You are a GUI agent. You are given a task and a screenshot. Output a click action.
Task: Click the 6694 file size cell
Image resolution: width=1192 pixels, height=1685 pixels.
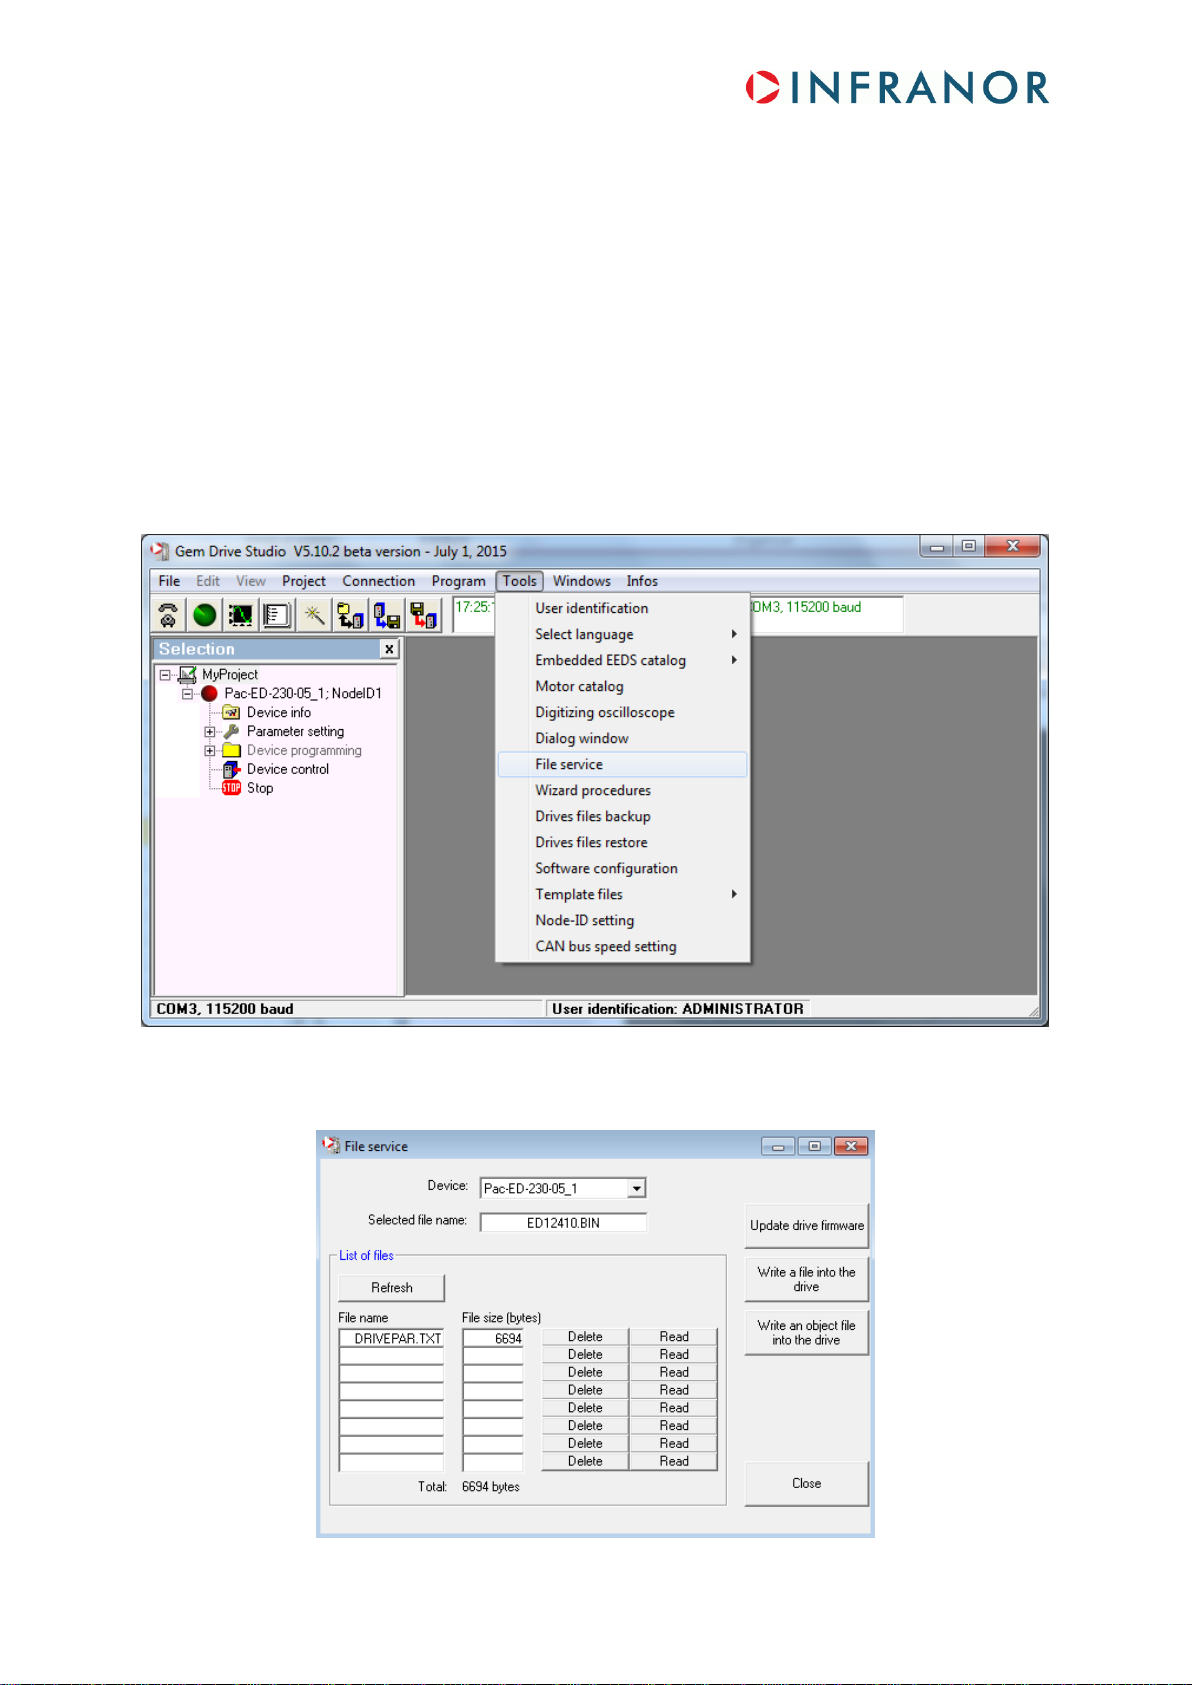[x=493, y=1338]
